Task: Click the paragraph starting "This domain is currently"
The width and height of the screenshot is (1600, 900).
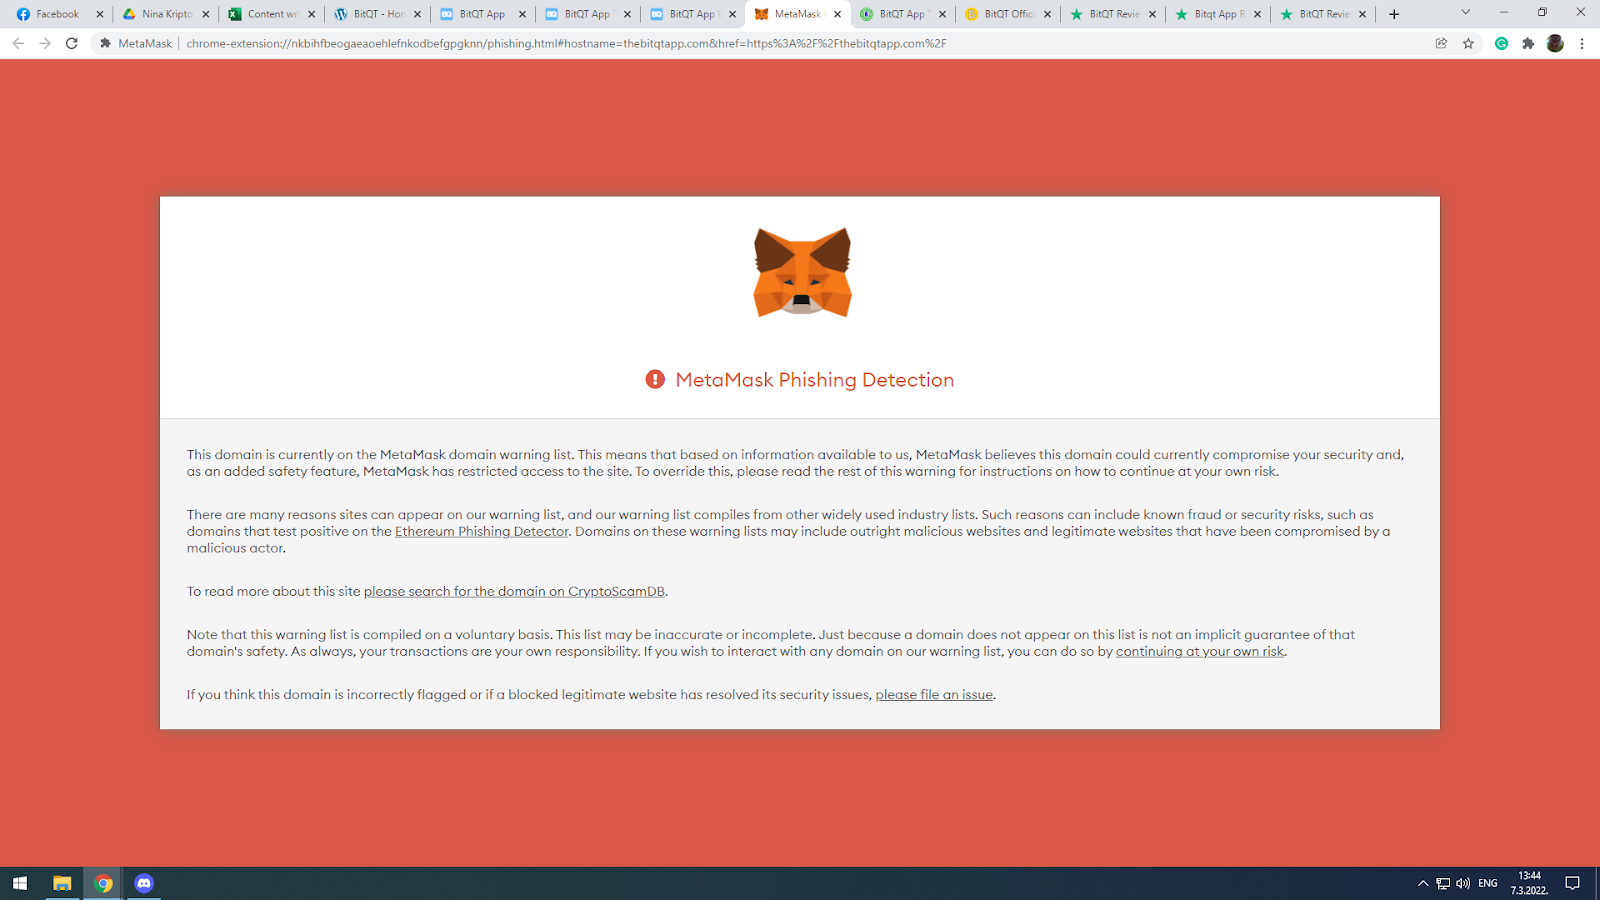Action: [795, 463]
